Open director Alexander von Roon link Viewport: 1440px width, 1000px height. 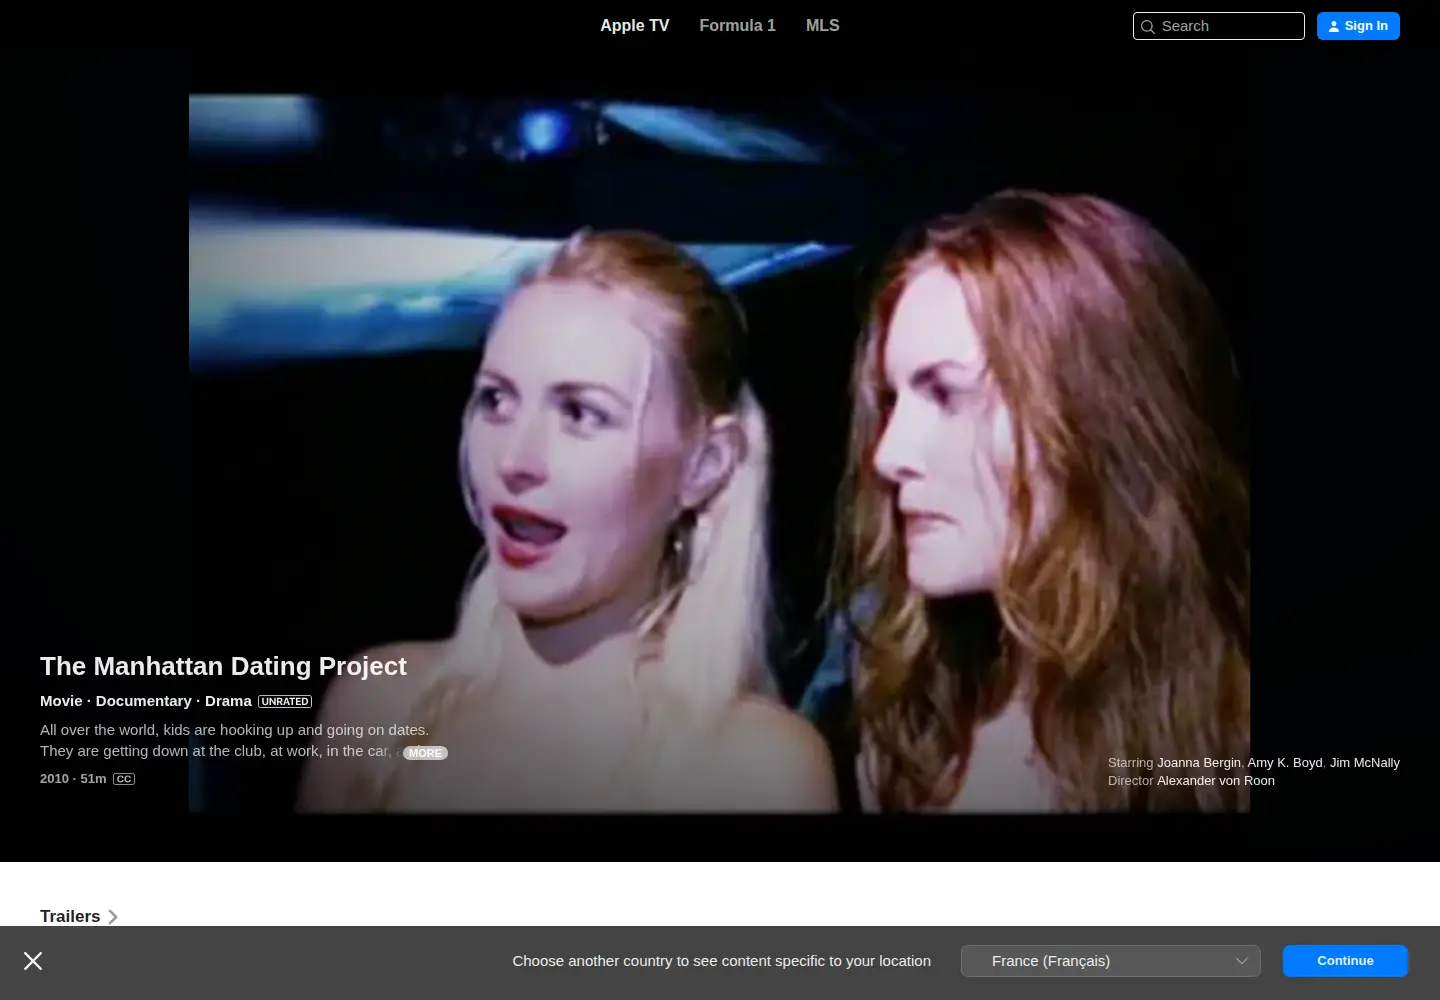coord(1215,781)
